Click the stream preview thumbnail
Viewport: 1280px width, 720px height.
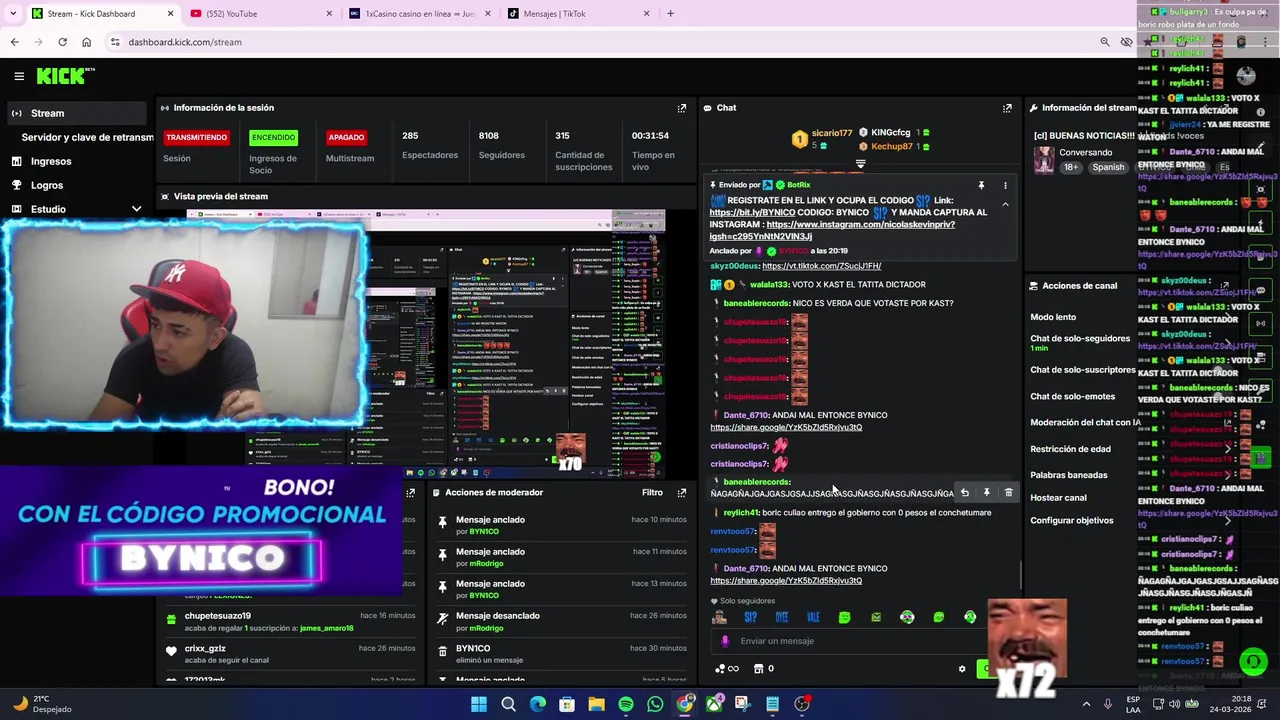pos(426,343)
